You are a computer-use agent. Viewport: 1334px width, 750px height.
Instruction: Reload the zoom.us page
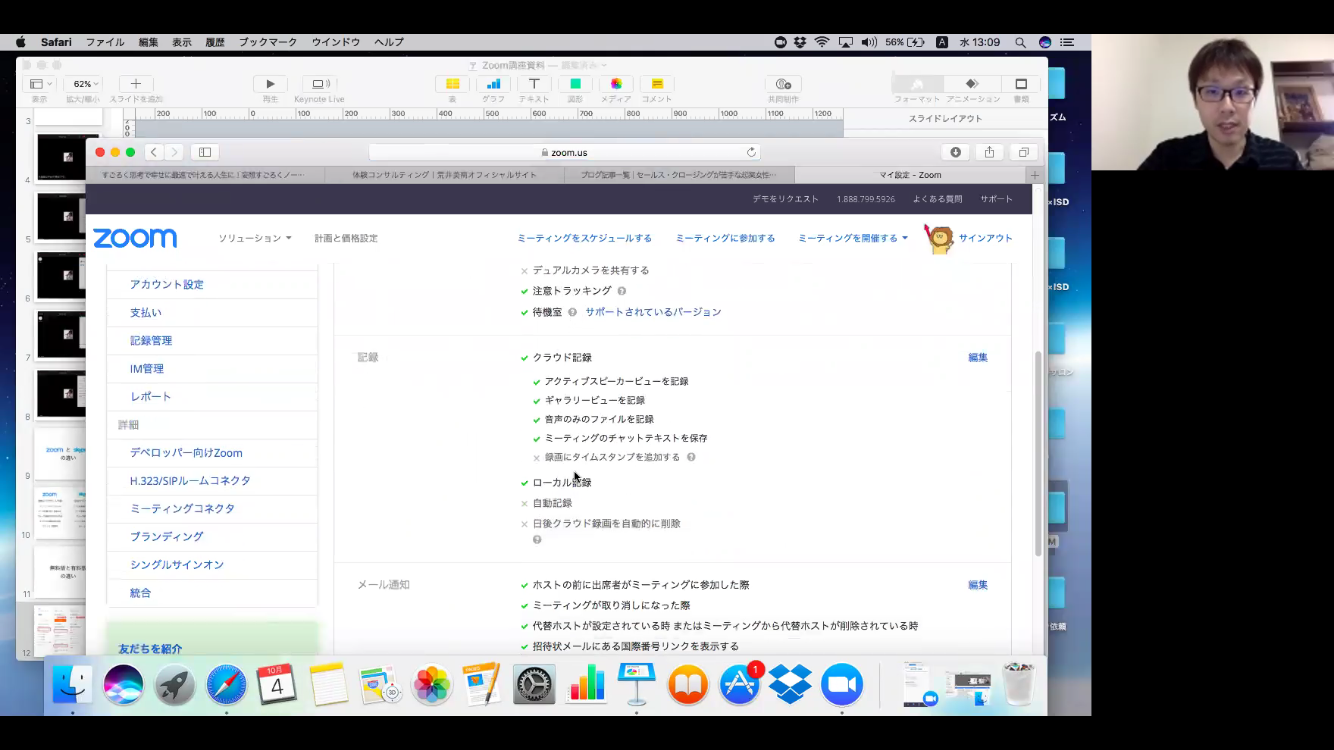[x=751, y=152]
